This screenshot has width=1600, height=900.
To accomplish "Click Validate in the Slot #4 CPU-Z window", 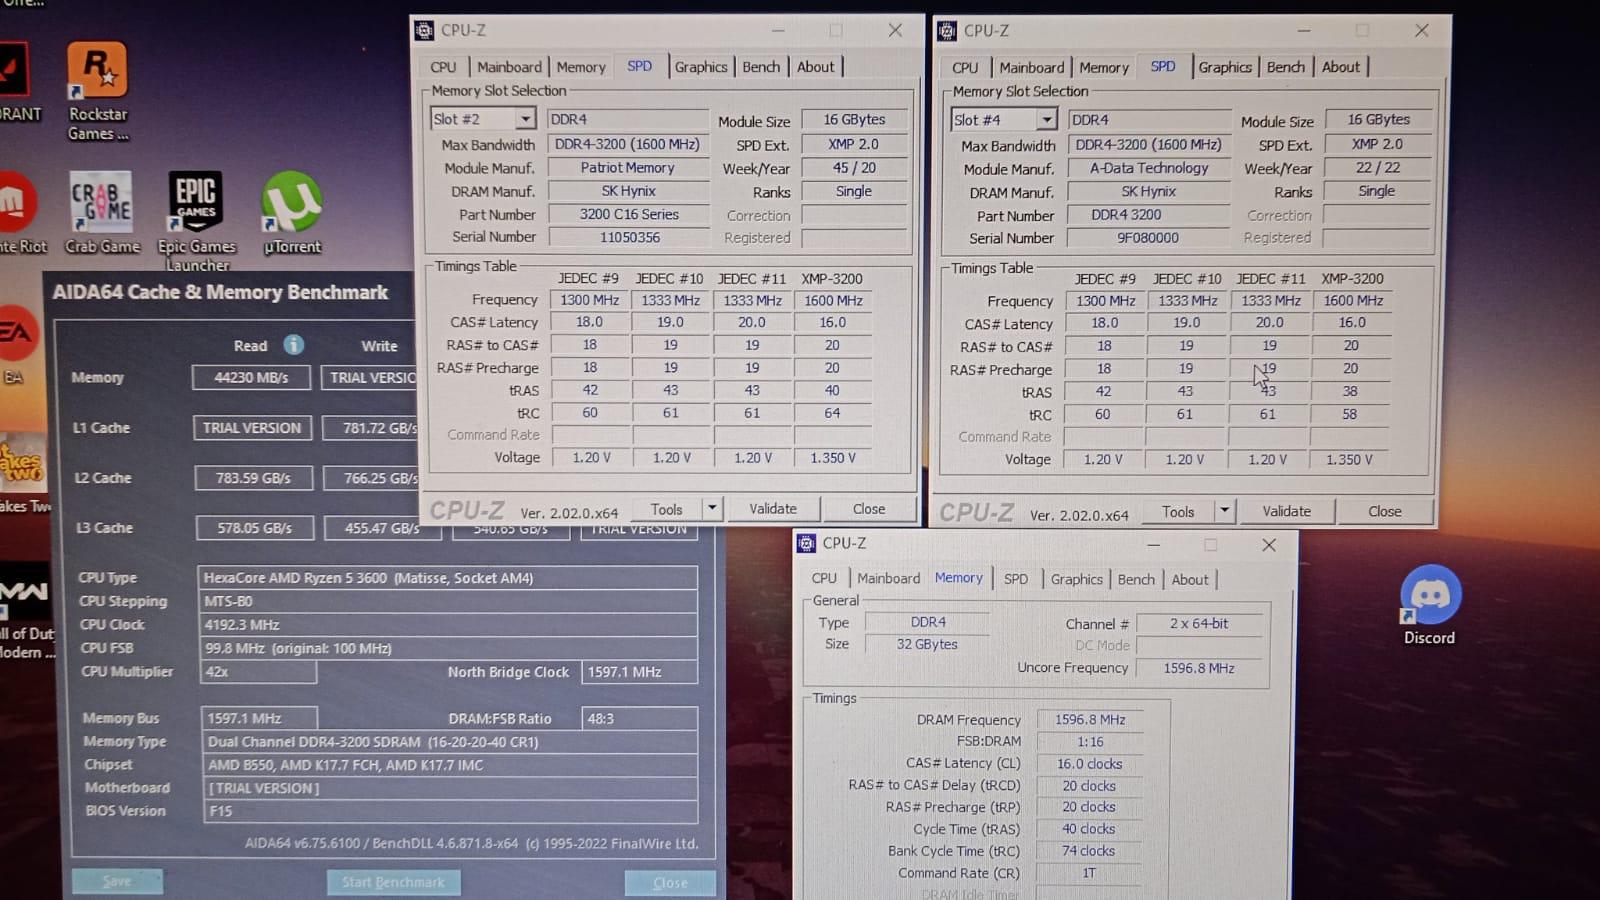I will pyautogui.click(x=1286, y=511).
